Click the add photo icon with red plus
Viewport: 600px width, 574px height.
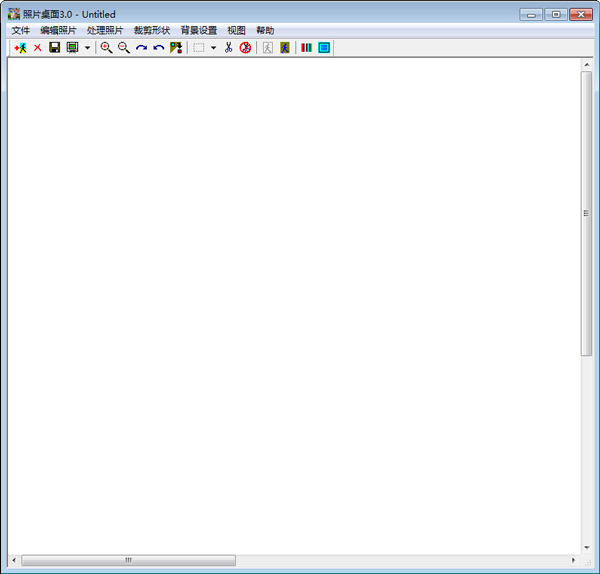tap(20, 48)
